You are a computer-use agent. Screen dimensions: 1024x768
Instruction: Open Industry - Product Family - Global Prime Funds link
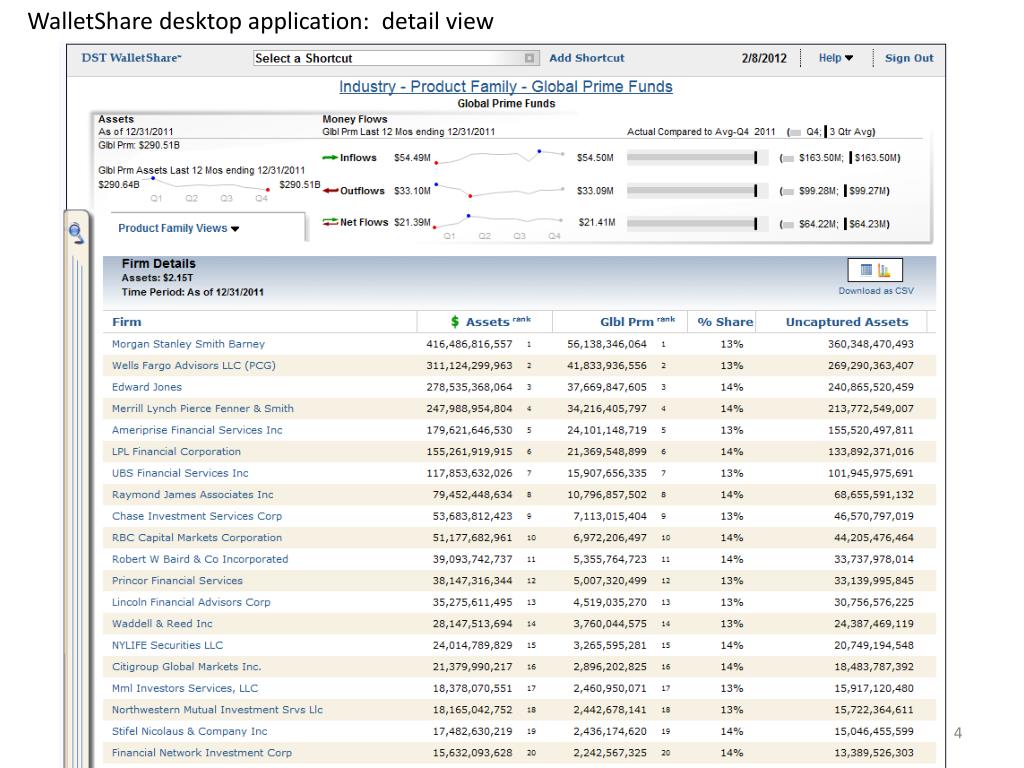[505, 87]
